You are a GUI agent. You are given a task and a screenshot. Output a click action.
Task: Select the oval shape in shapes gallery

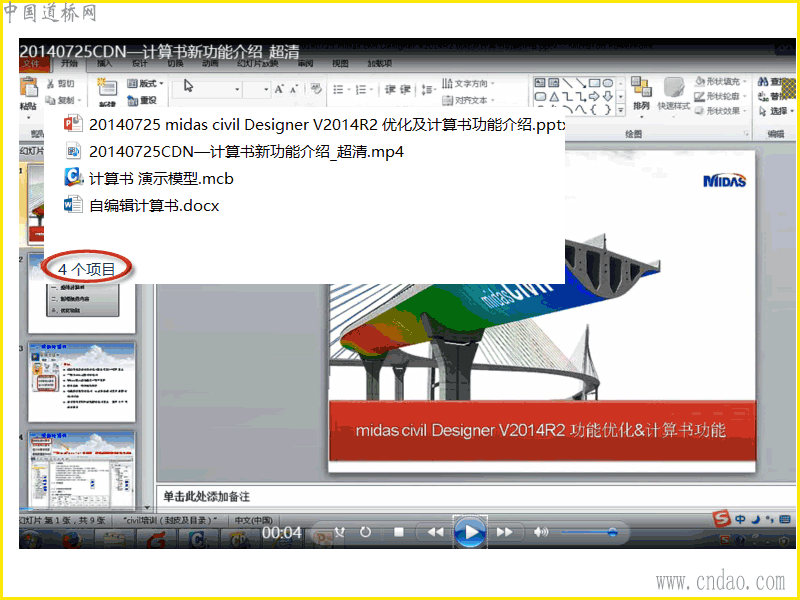(608, 83)
